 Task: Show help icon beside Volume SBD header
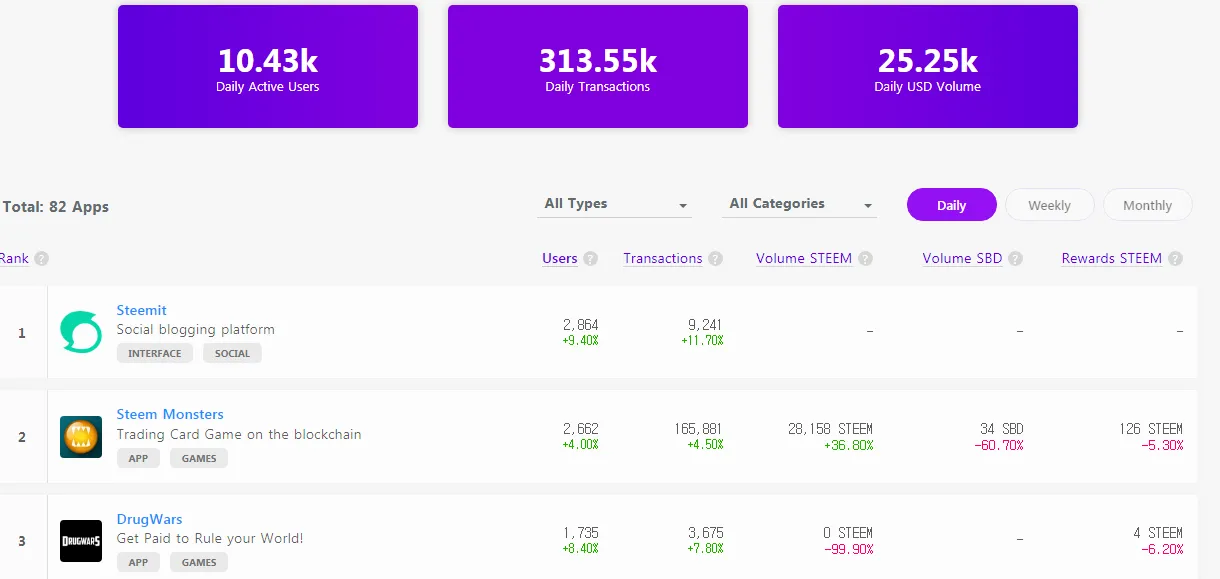1015,258
